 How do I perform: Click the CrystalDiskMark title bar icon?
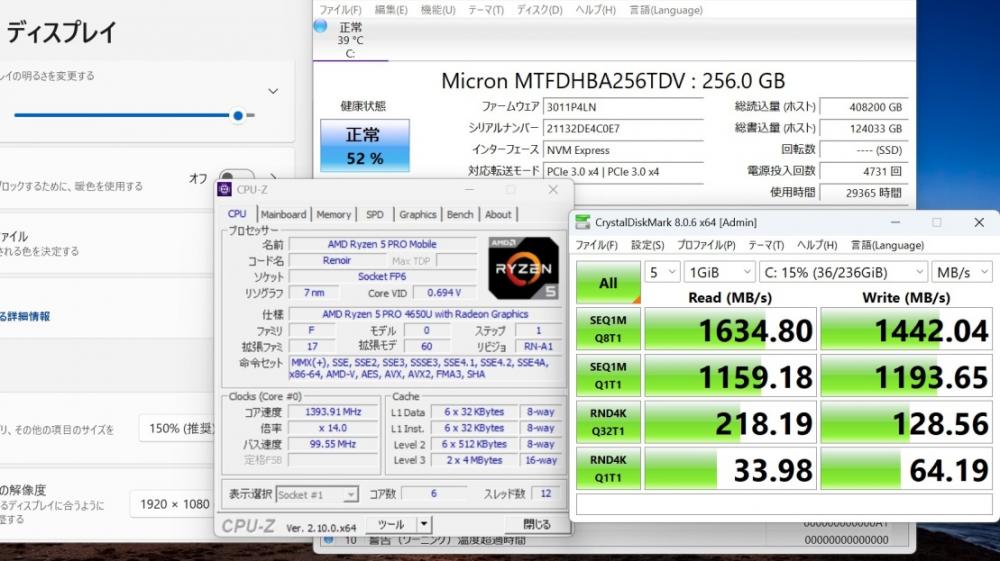click(x=582, y=222)
